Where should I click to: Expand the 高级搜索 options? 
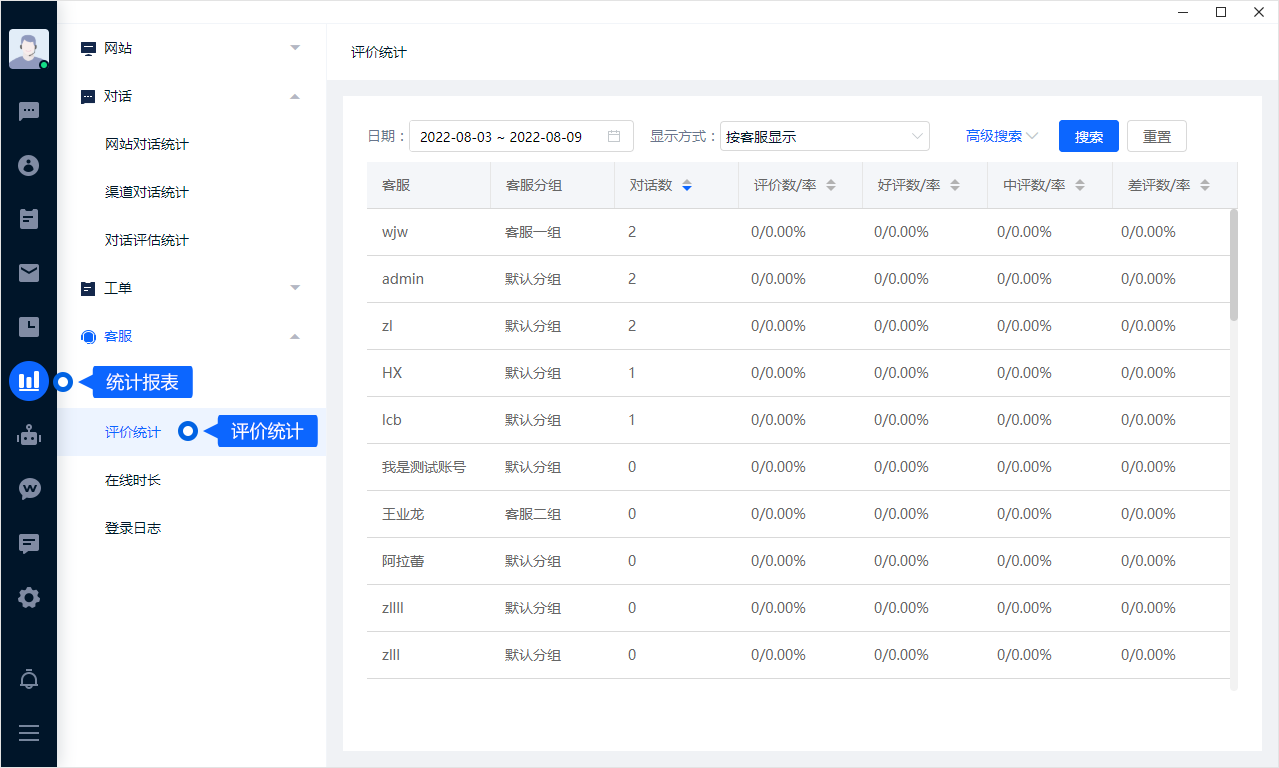(x=1002, y=136)
